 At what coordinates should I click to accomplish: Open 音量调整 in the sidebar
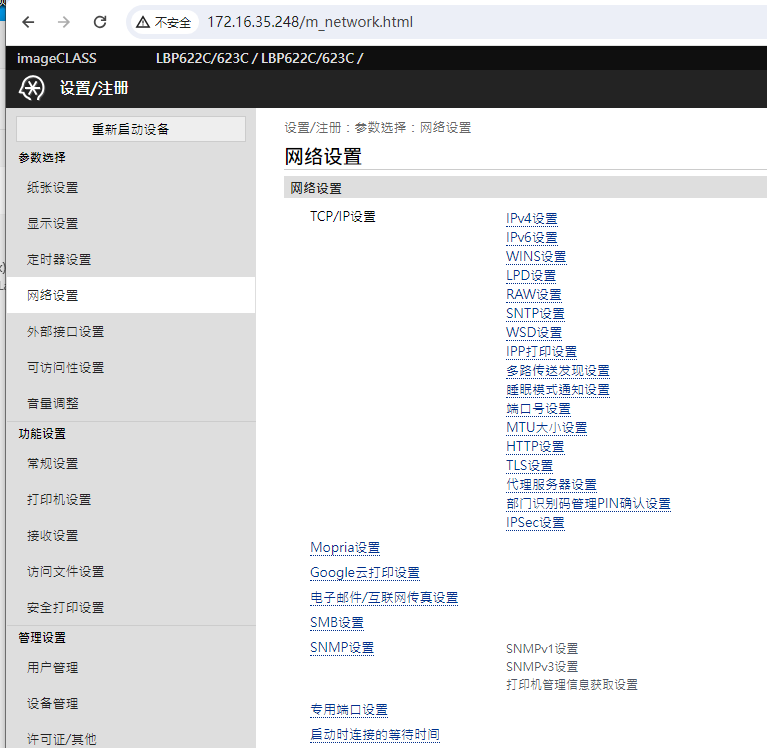(53, 404)
